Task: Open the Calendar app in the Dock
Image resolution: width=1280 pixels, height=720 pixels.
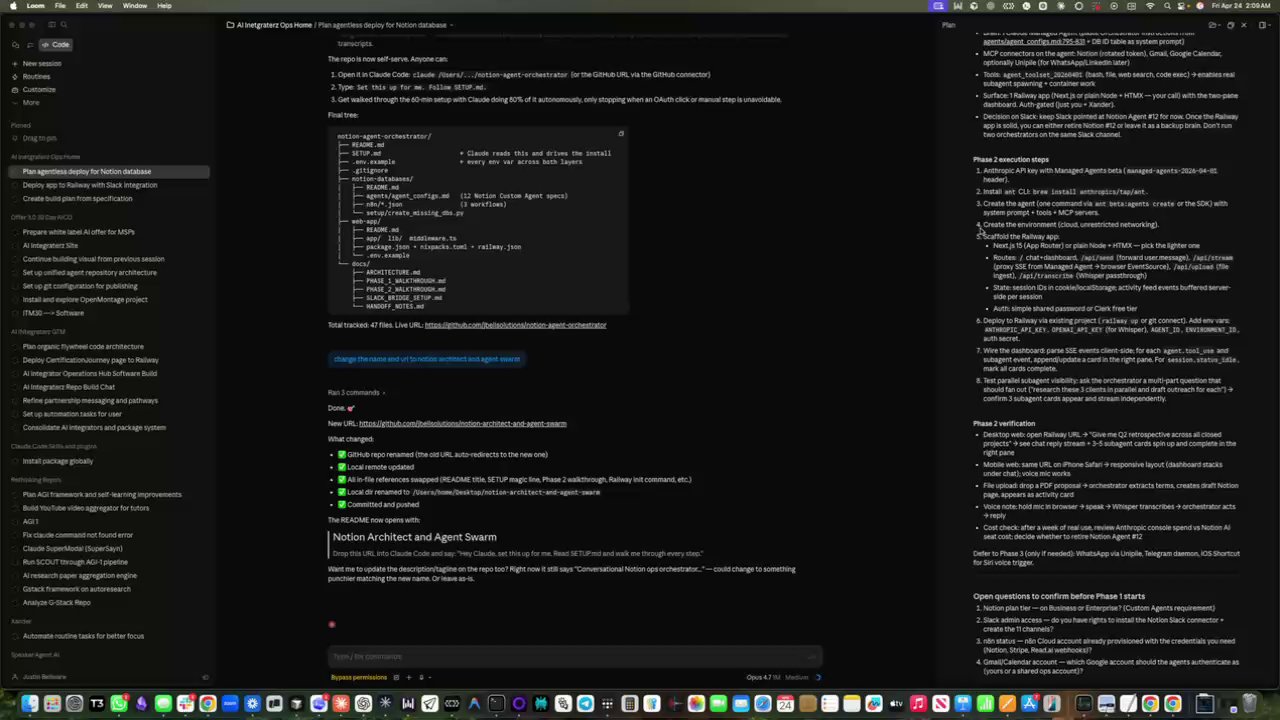Action: click(785, 704)
